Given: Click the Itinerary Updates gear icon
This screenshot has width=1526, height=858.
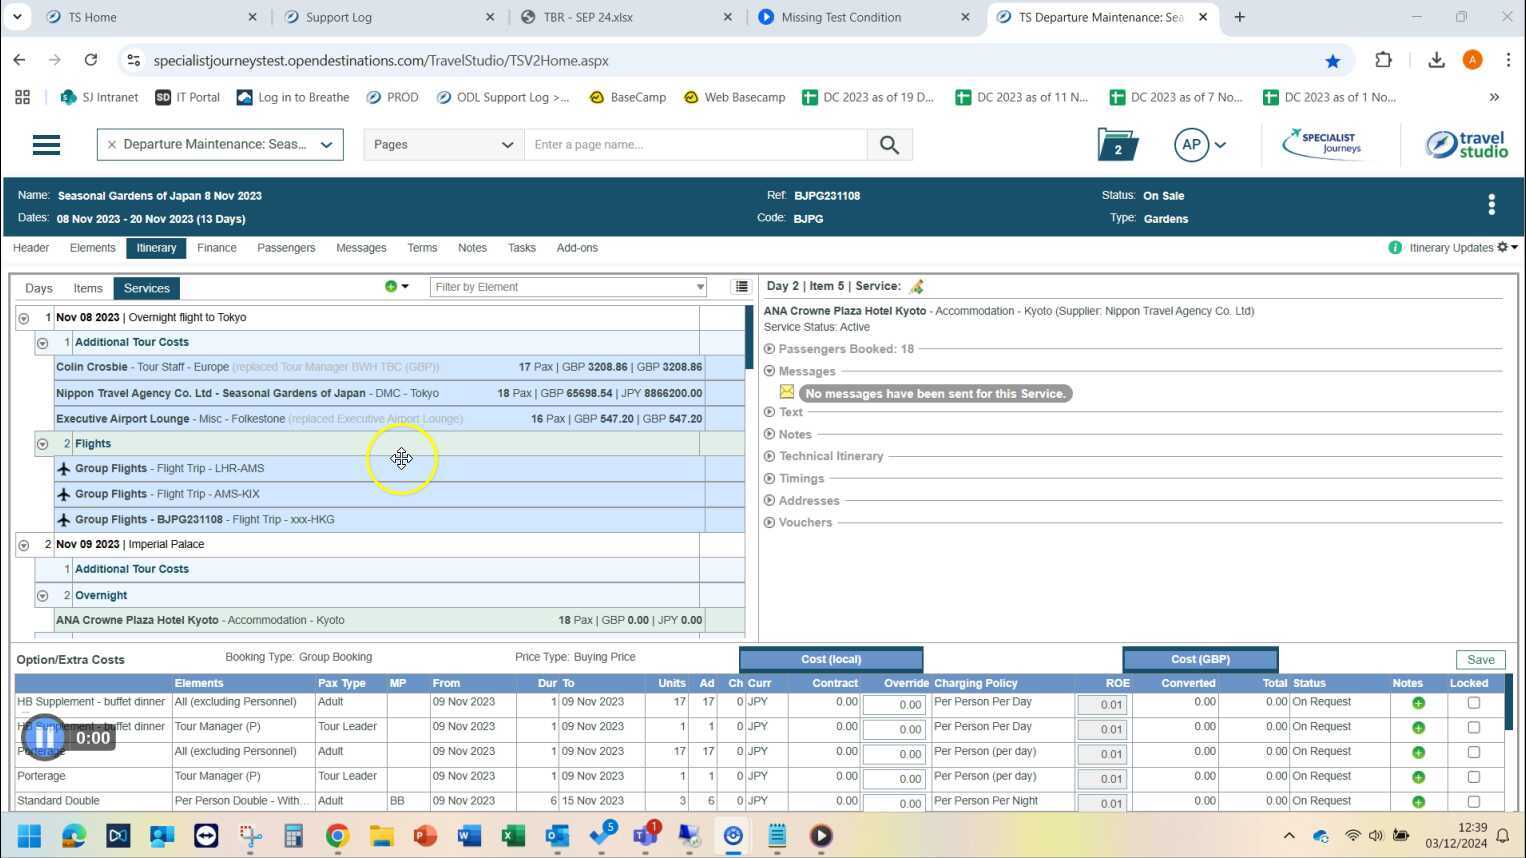Looking at the screenshot, I should pyautogui.click(x=1502, y=248).
